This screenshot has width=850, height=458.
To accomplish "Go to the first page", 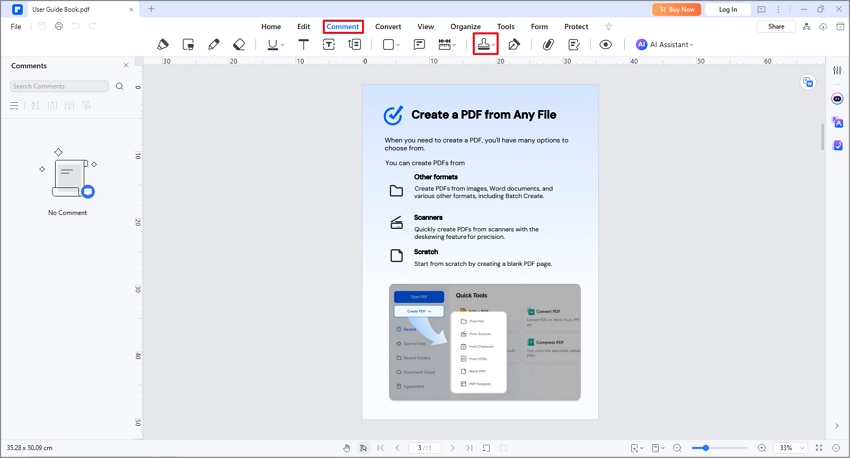I will click(x=380, y=448).
